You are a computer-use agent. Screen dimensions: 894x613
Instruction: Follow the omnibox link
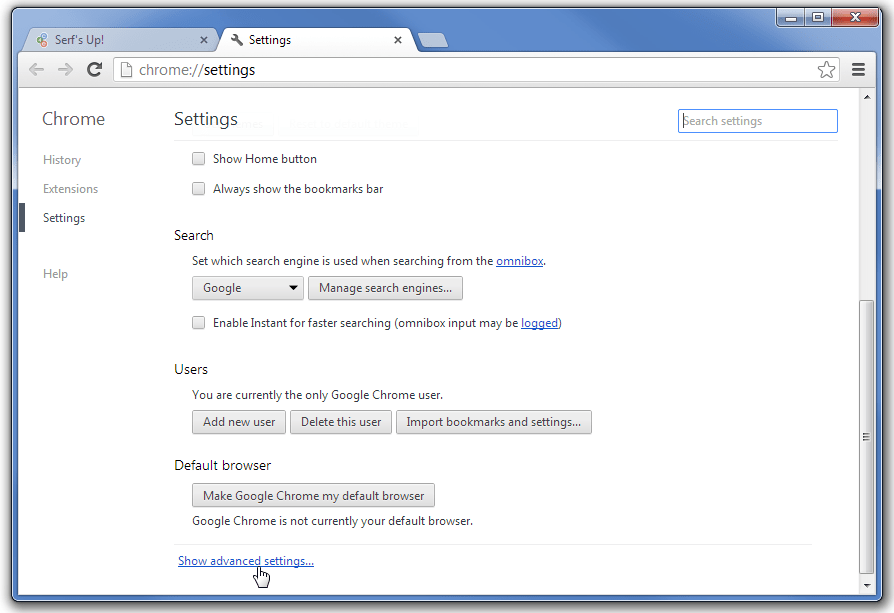(x=519, y=261)
